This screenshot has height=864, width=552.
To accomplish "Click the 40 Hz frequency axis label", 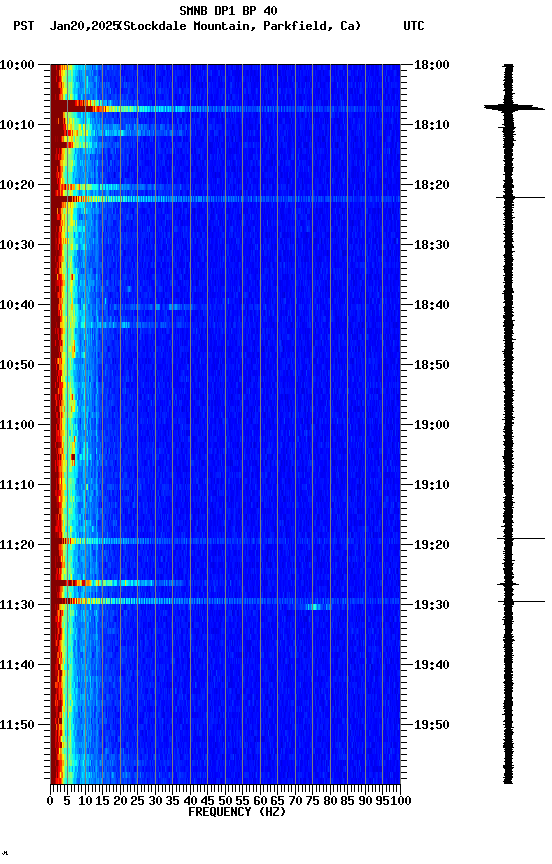I will [x=190, y=801].
